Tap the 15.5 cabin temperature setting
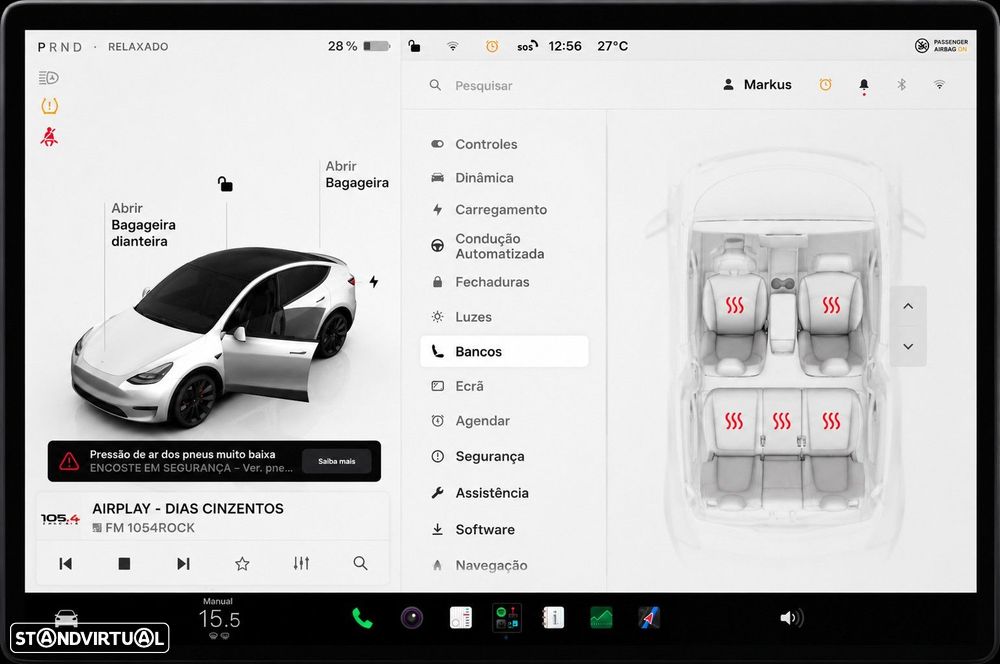 tap(219, 619)
